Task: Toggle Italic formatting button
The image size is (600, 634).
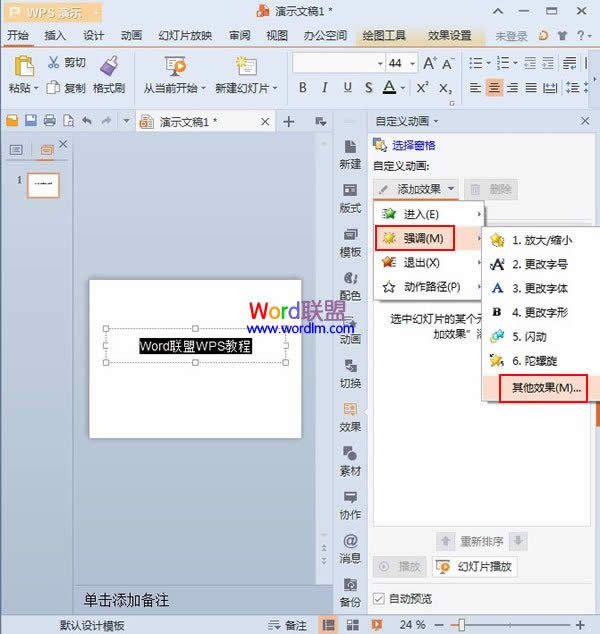Action: click(x=325, y=88)
